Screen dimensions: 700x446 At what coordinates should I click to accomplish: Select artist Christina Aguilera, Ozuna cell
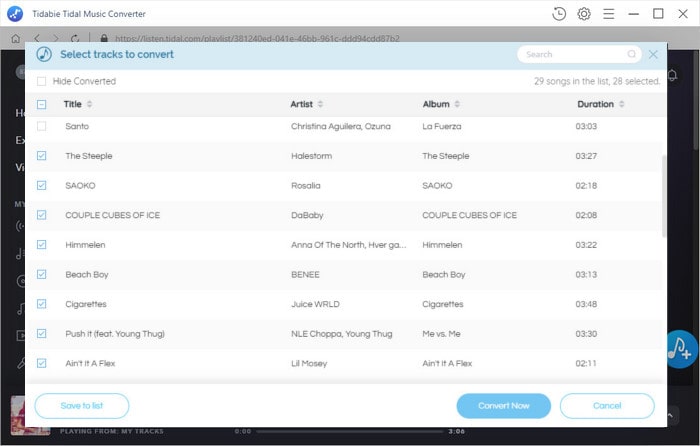pyautogui.click(x=341, y=126)
